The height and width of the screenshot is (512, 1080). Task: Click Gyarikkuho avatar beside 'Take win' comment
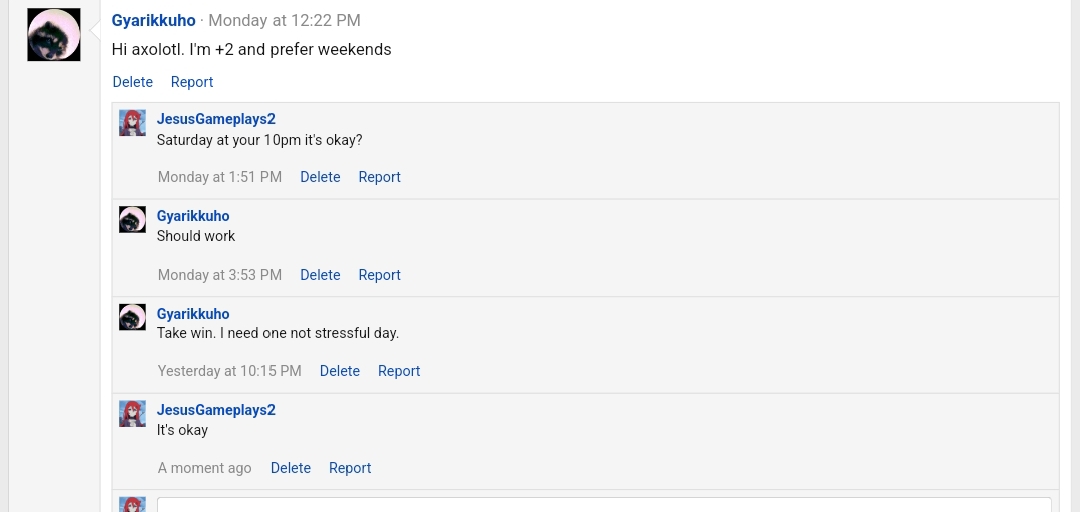132,317
